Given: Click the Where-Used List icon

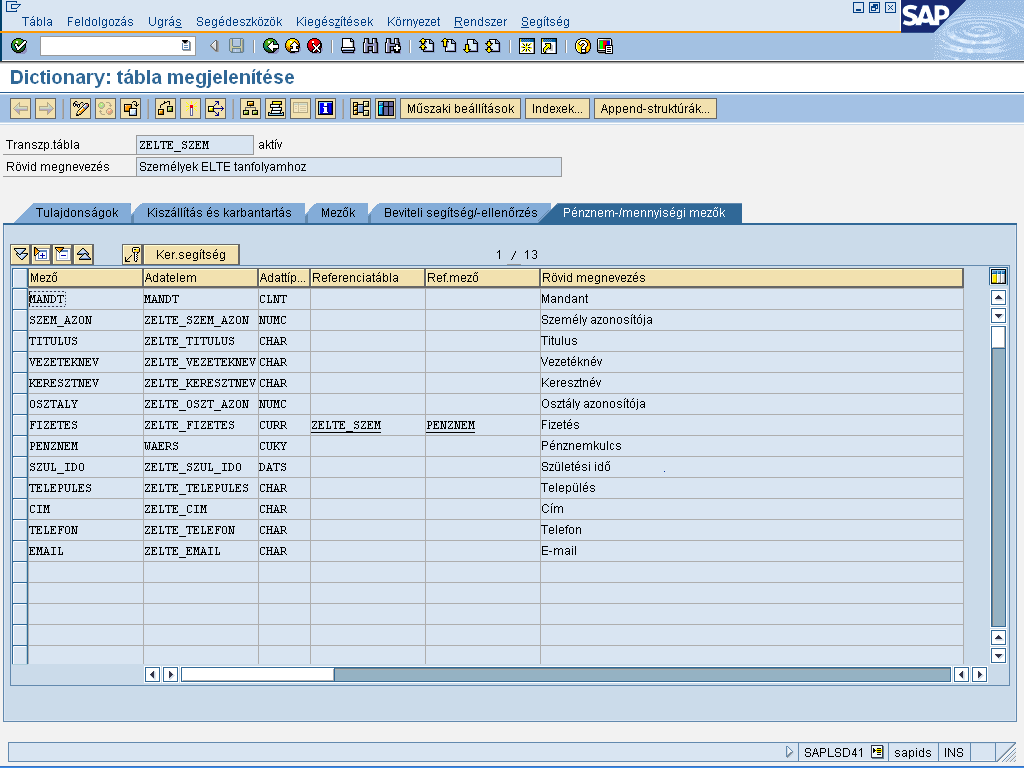Looking at the screenshot, I should point(216,108).
